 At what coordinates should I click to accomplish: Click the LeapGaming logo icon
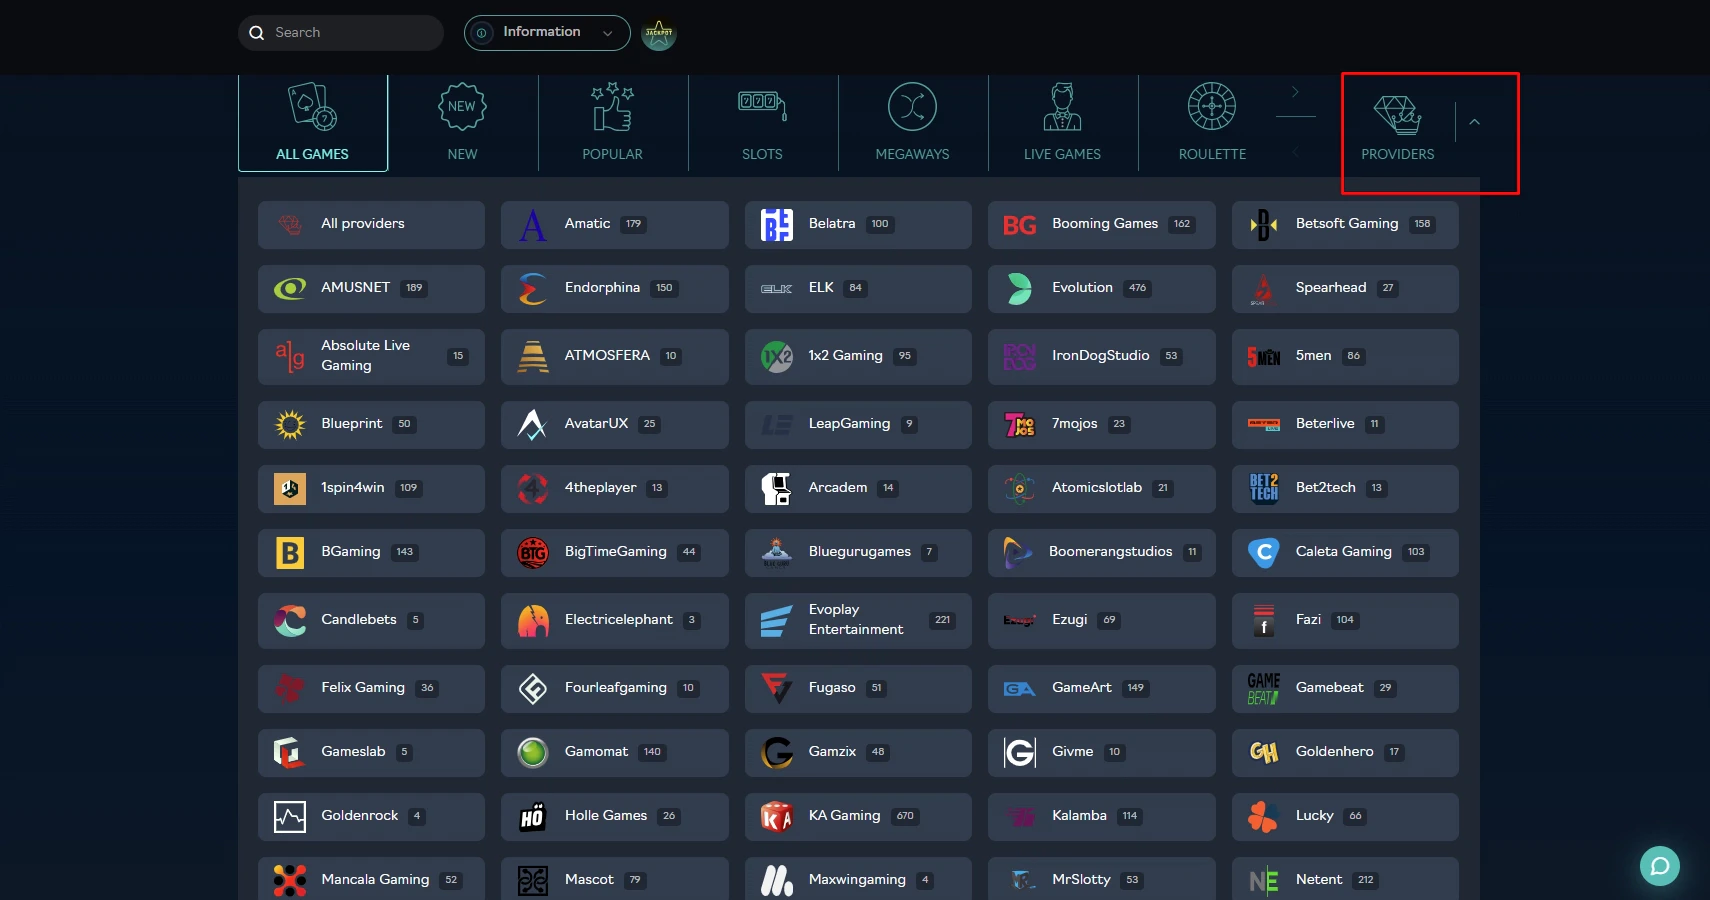coord(776,424)
